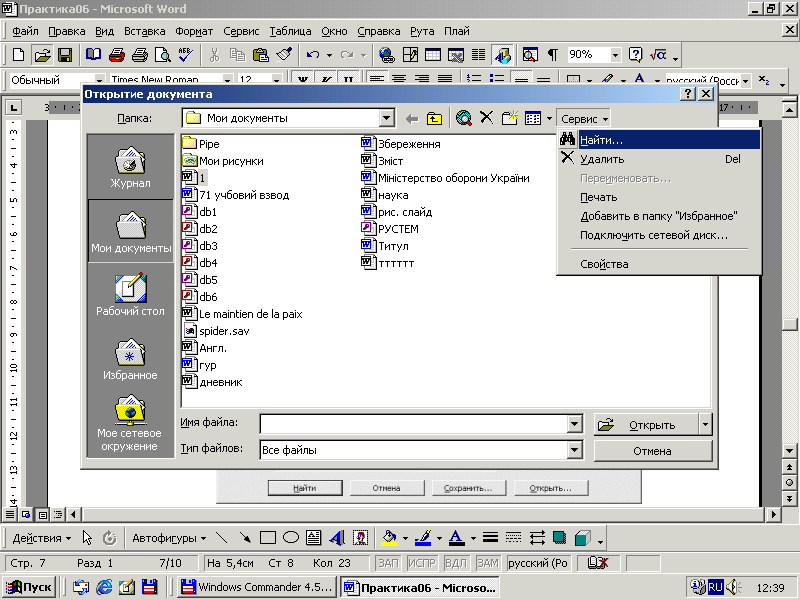Select the Pipe folder in file list
Viewport: 800px width, 600px height.
201,144
